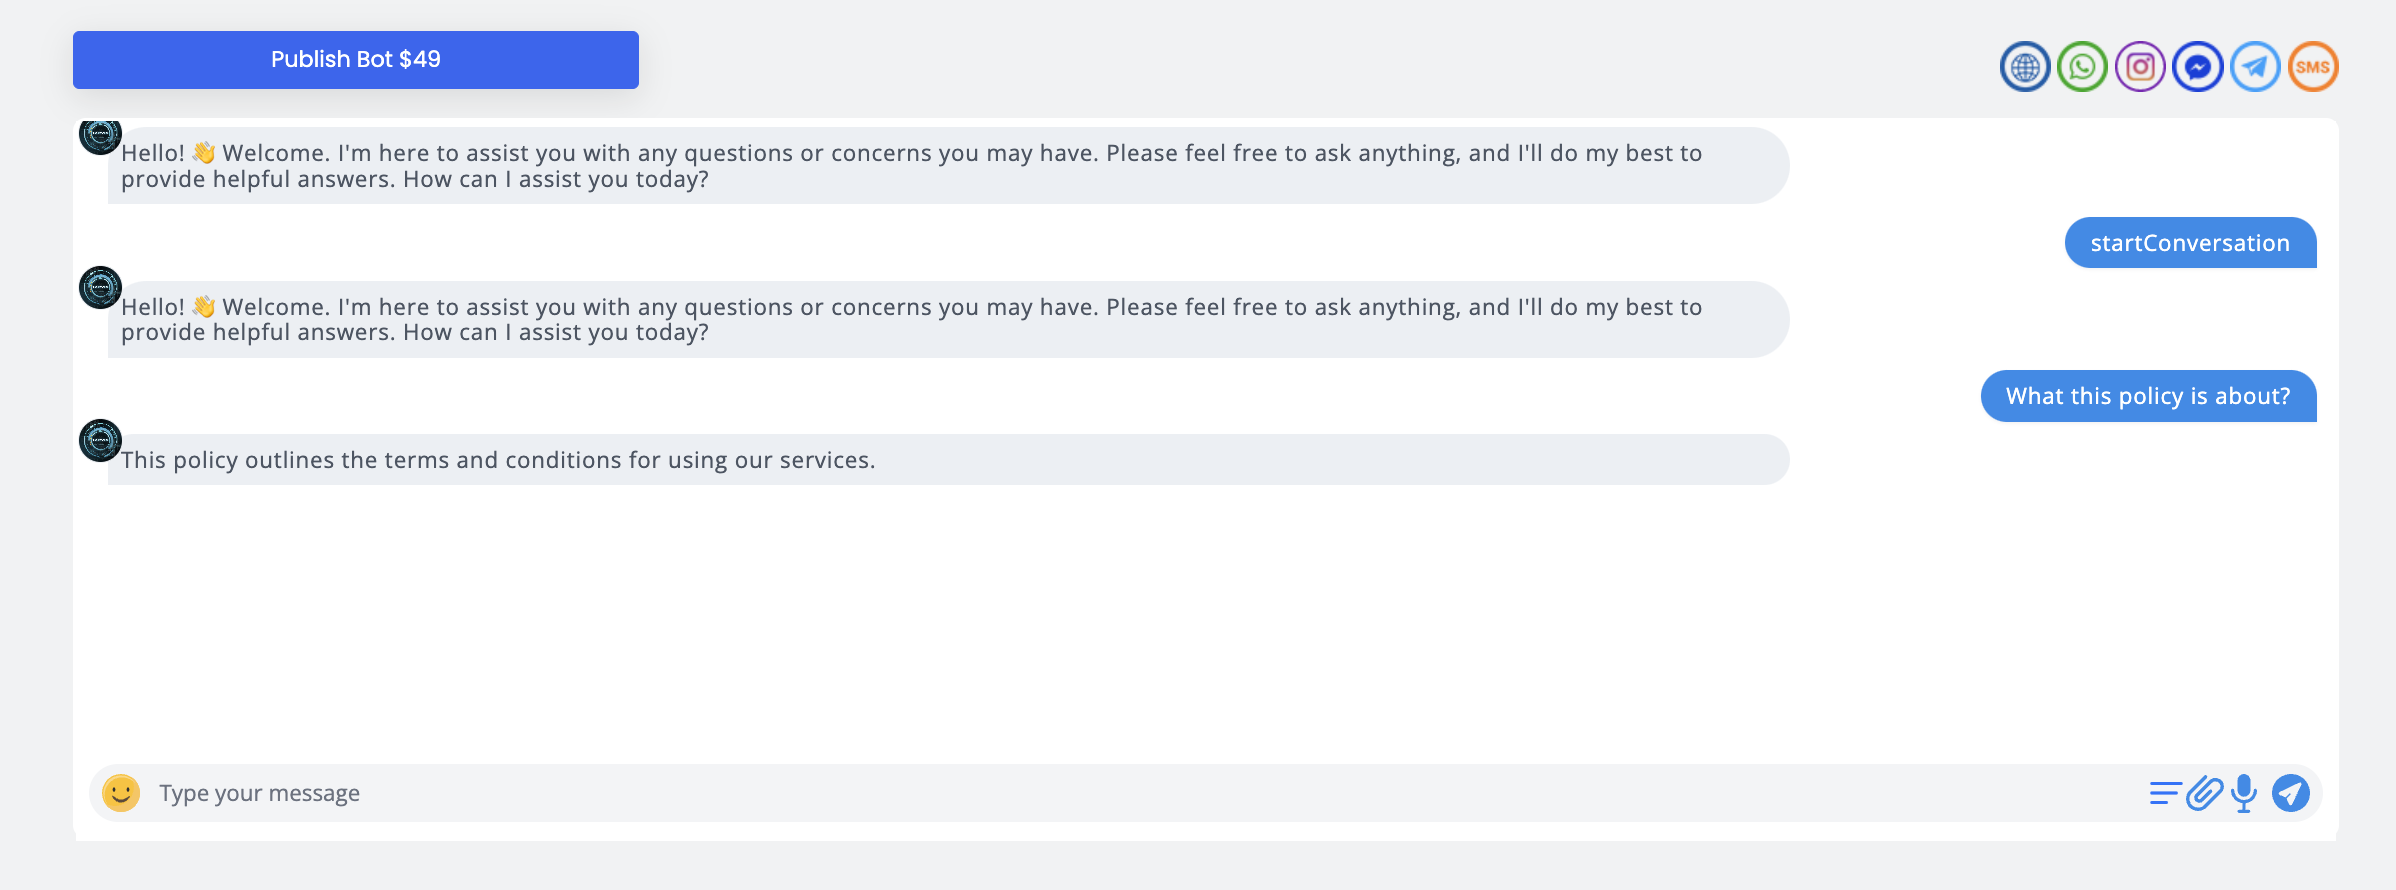Click bot avatar beside the policy reply
The image size is (2396, 890).
(x=100, y=440)
